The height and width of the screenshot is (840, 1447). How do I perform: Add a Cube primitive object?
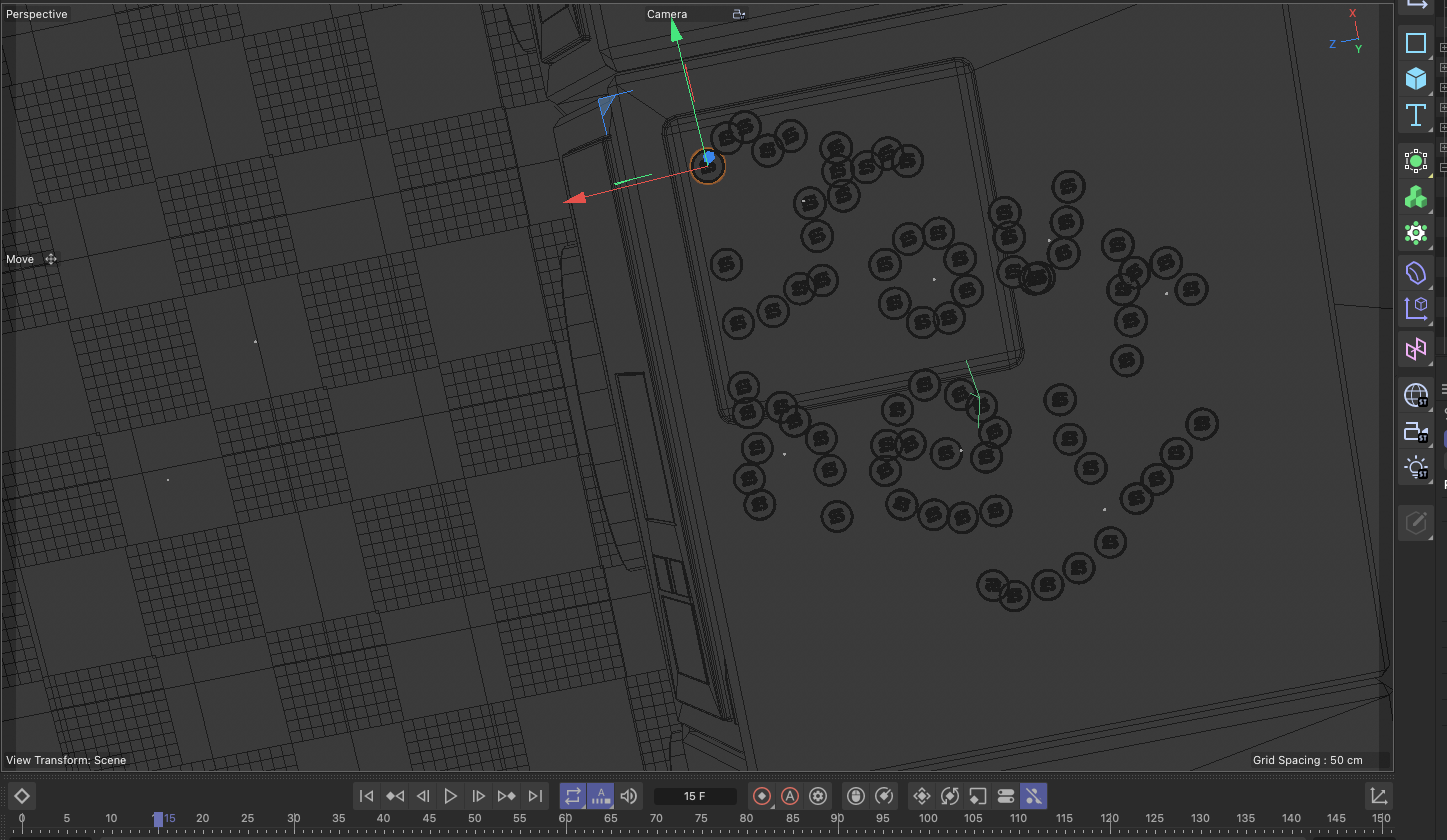coord(1416,78)
